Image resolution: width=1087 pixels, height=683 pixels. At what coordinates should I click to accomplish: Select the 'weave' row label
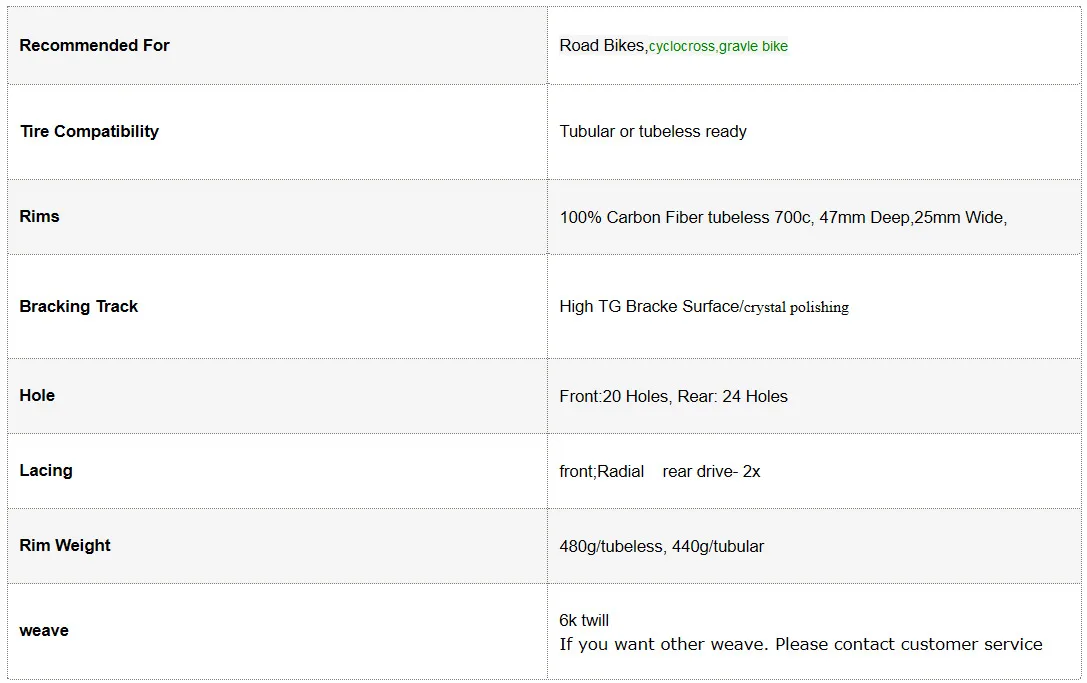[x=44, y=631]
